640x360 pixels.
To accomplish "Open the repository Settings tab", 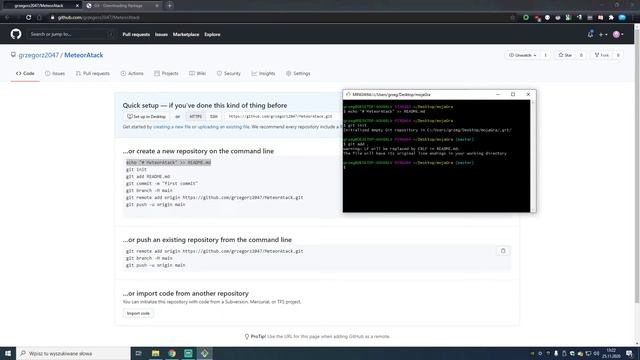I will pyautogui.click(x=298, y=73).
